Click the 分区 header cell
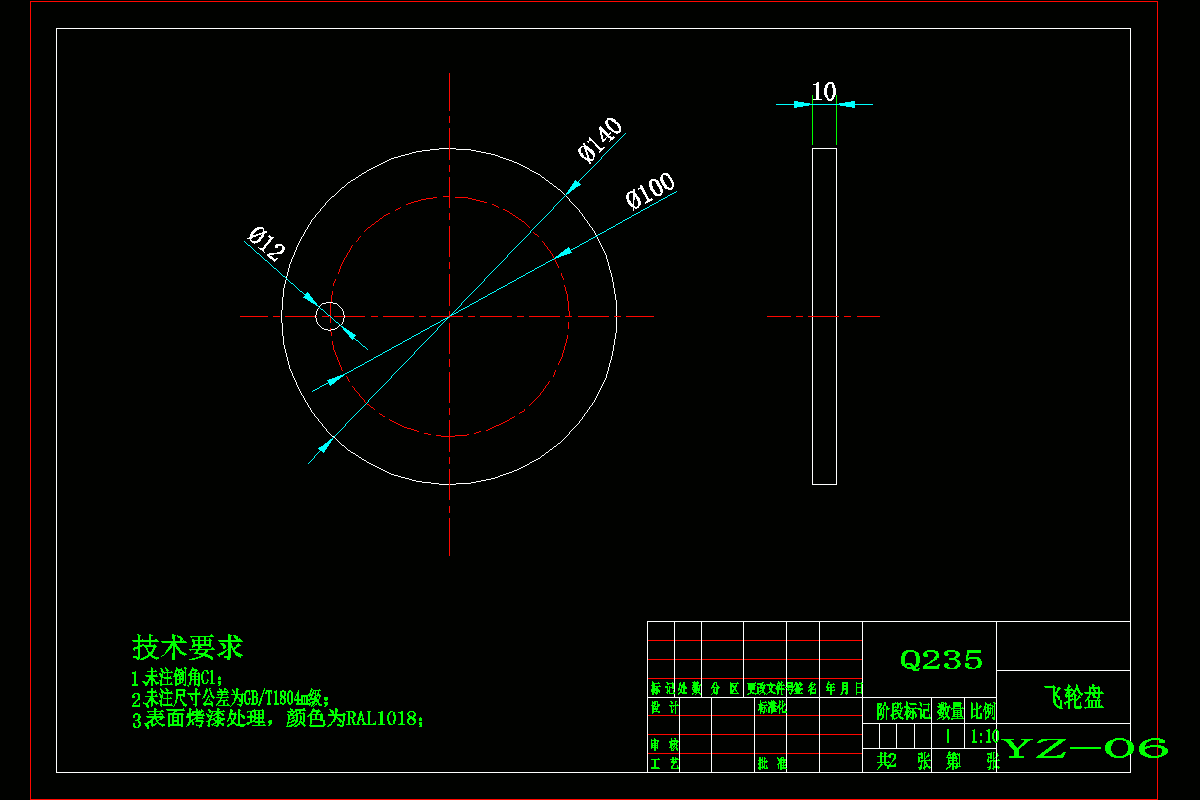 pyautogui.click(x=724, y=688)
